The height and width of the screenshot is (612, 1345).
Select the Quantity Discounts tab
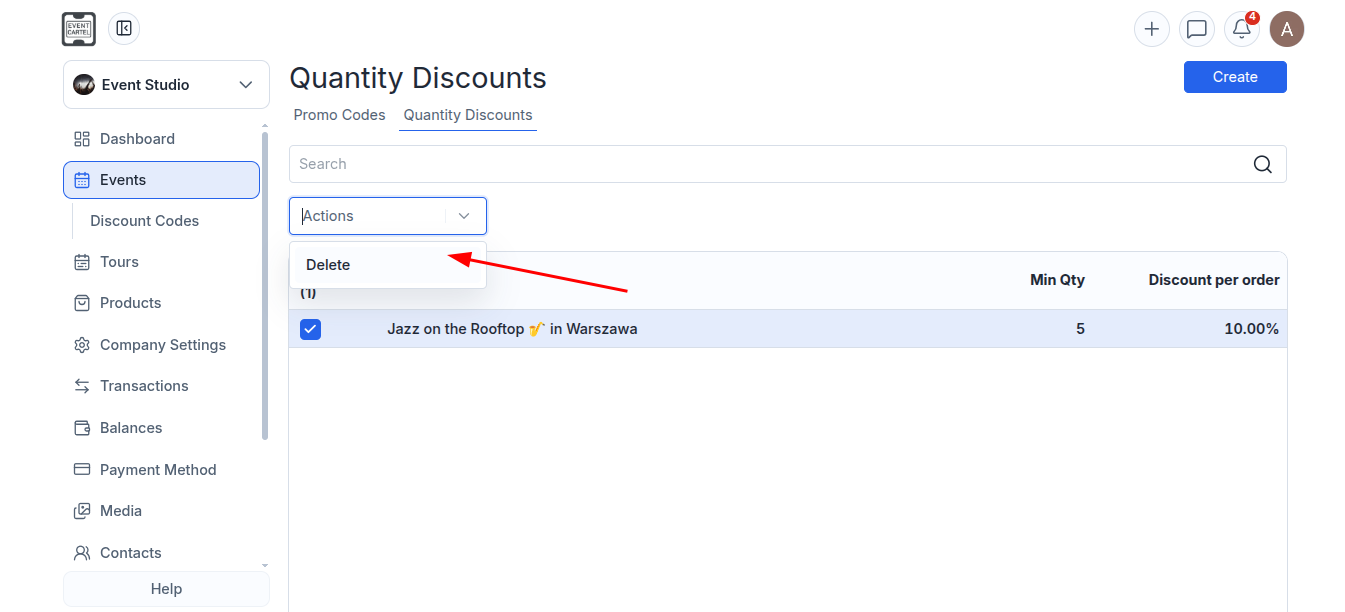[x=468, y=115]
